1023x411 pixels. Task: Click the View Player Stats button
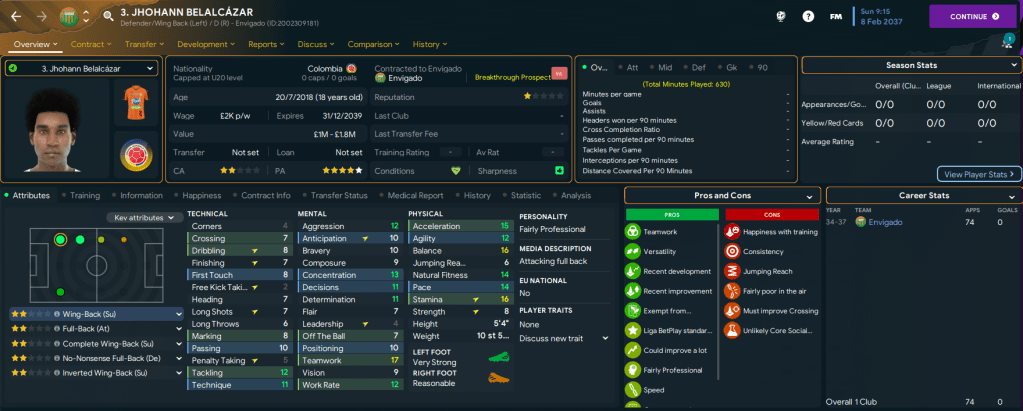click(x=978, y=174)
